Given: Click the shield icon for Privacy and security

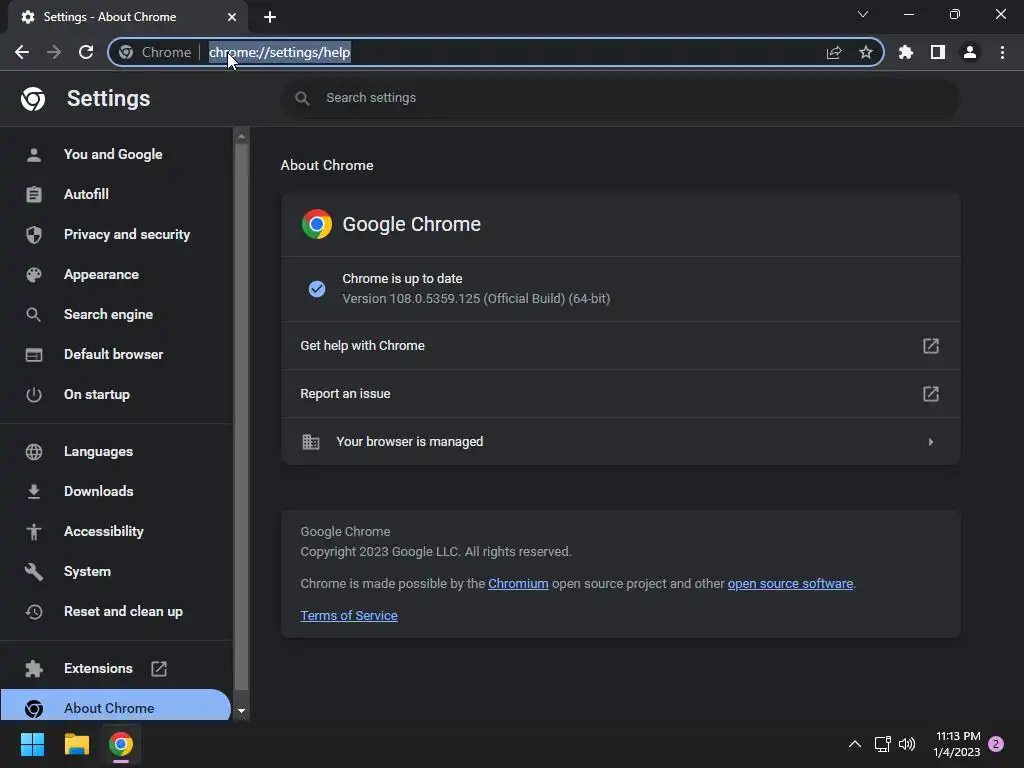Looking at the screenshot, I should 34,234.
